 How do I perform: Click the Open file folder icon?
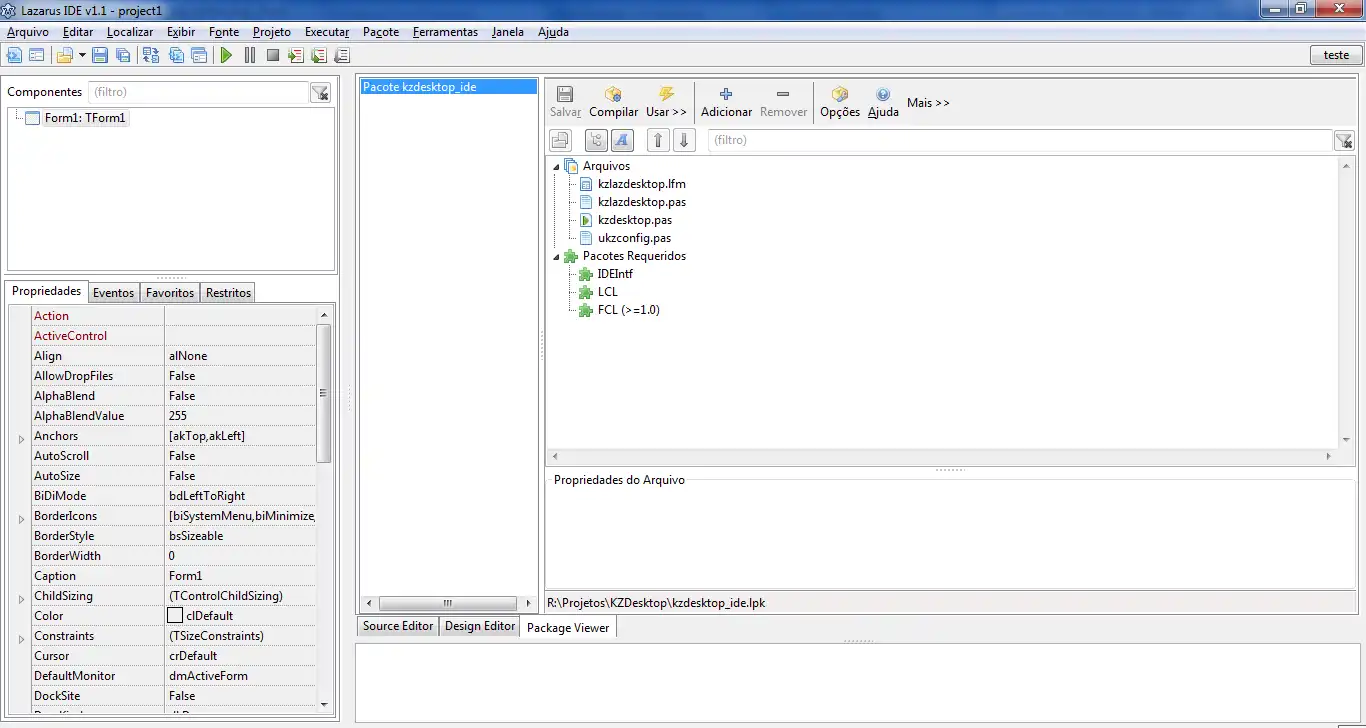click(64, 55)
